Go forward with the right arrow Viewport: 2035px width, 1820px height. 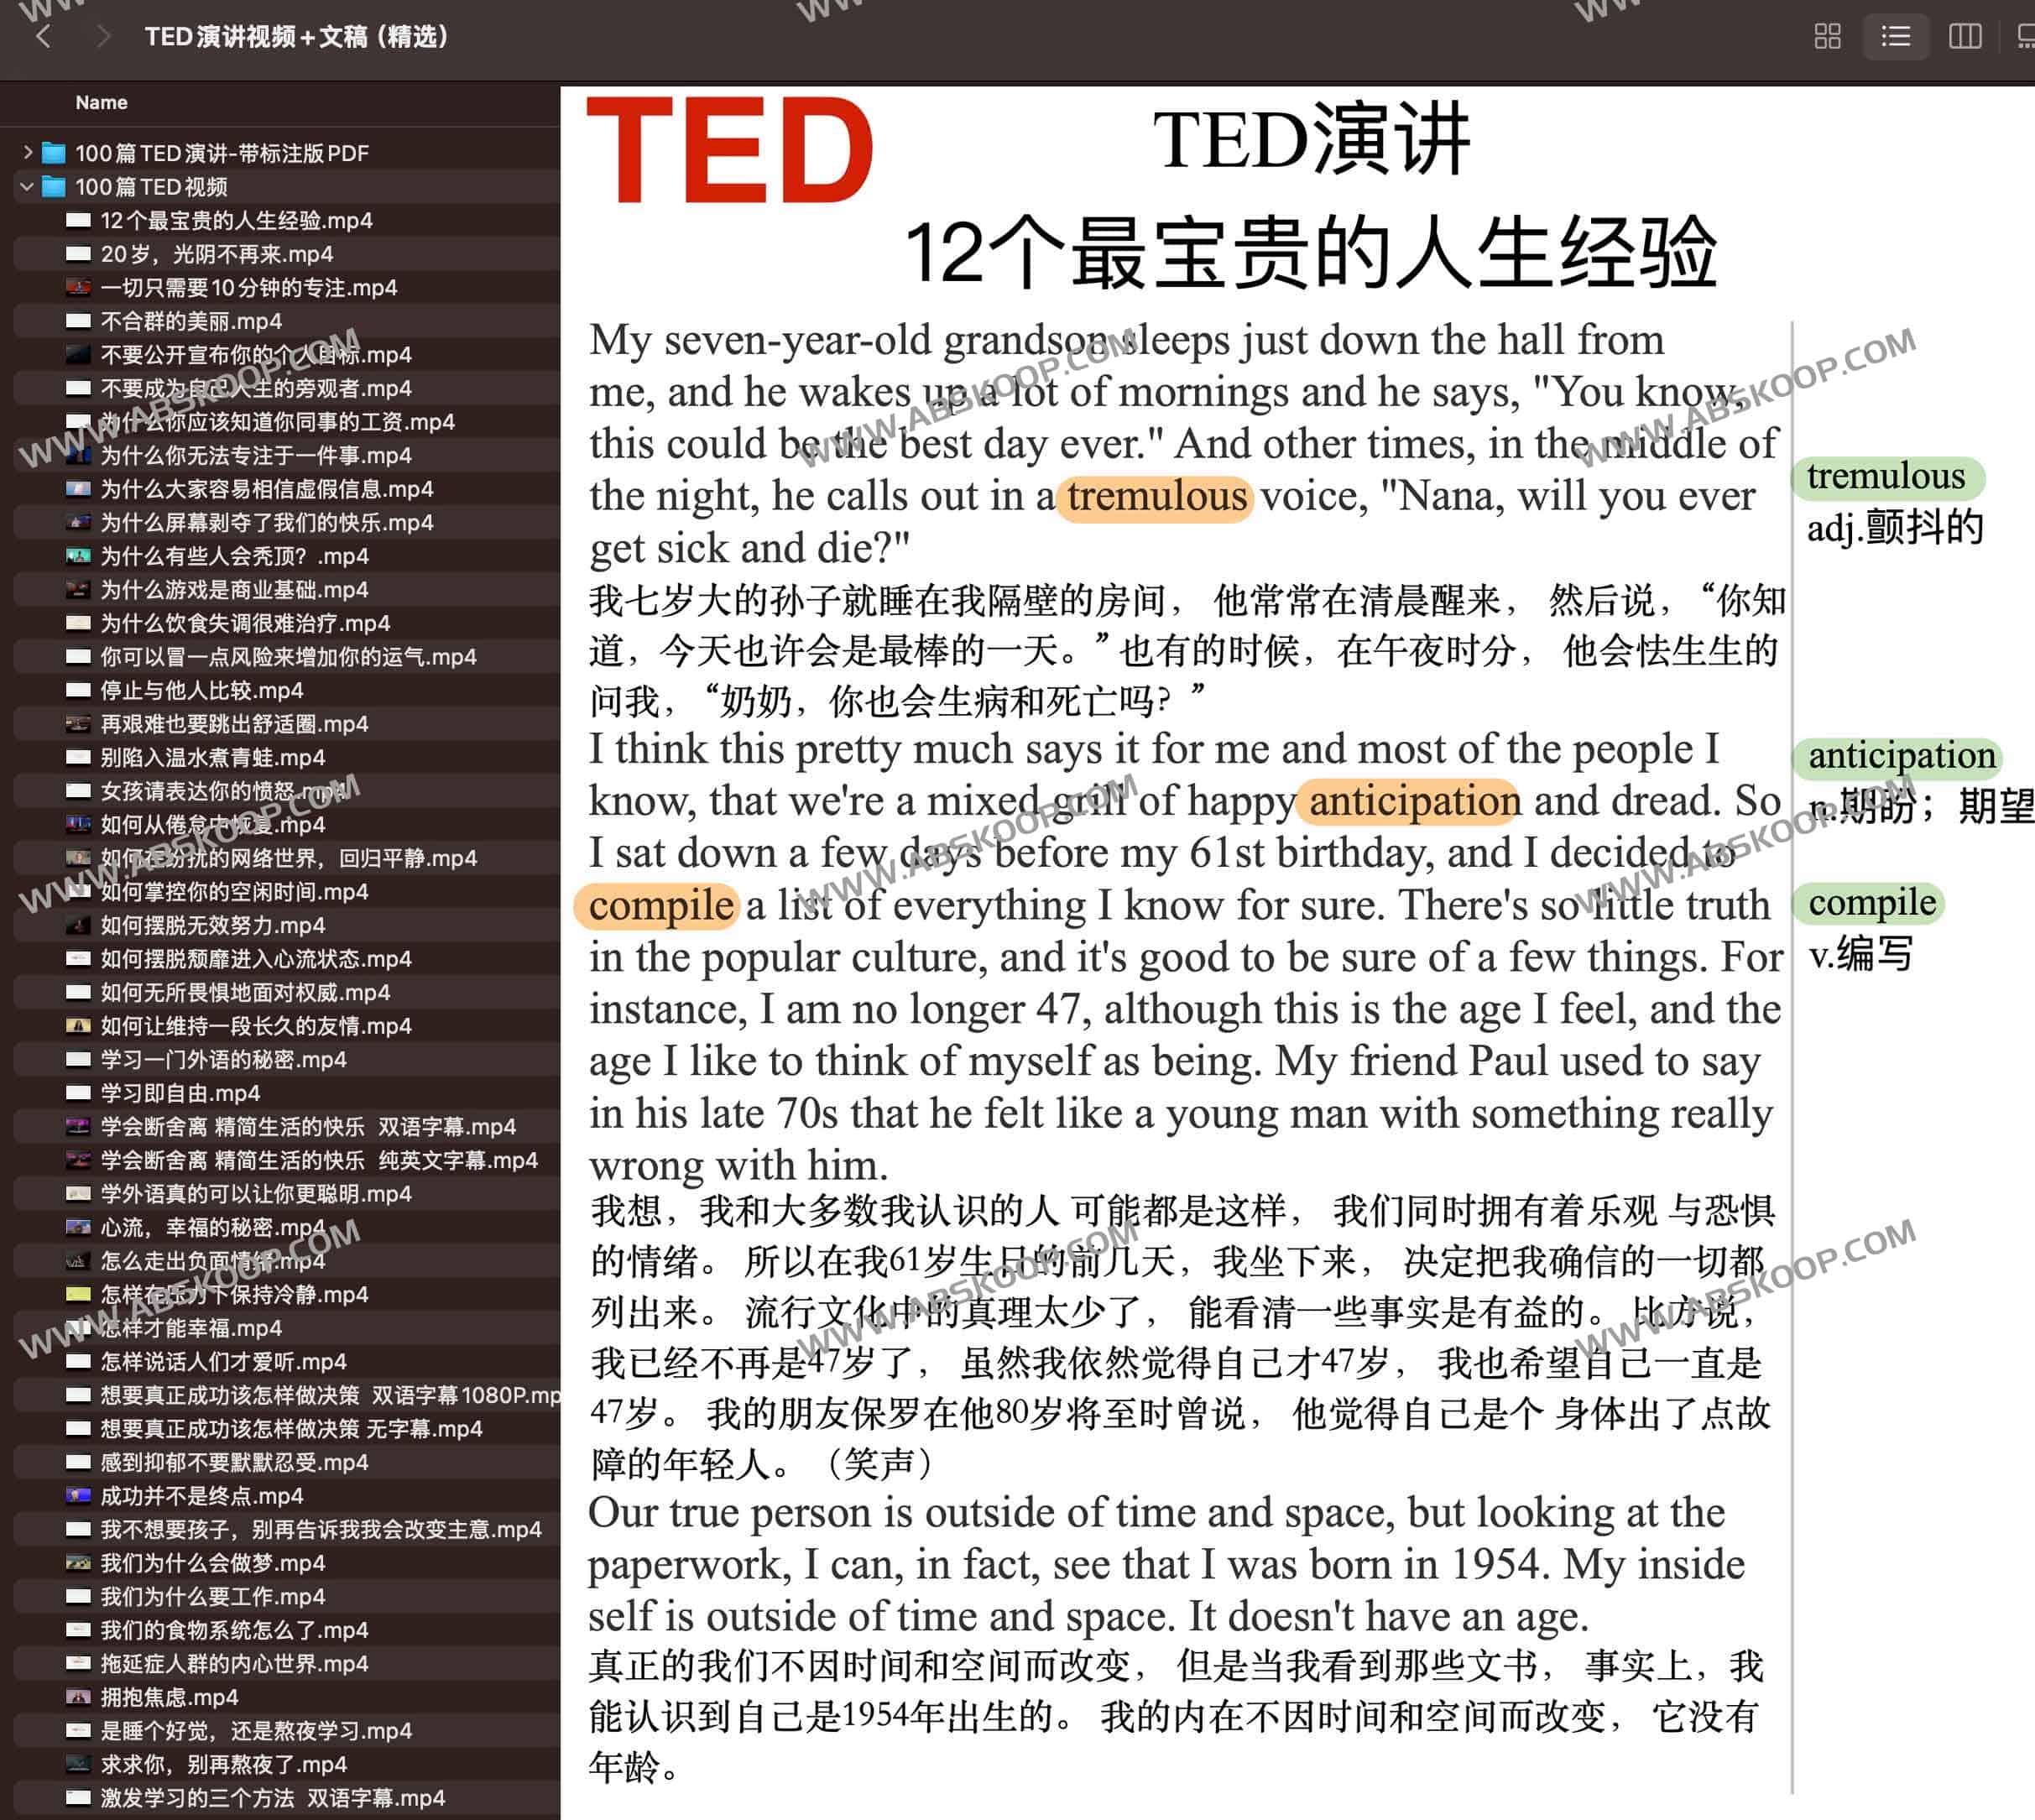102,37
